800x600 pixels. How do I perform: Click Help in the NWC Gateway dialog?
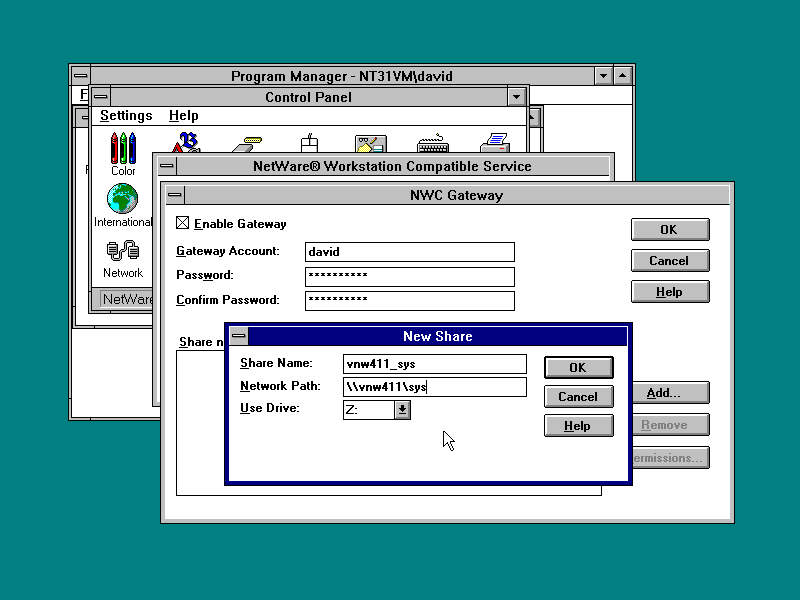coord(670,292)
